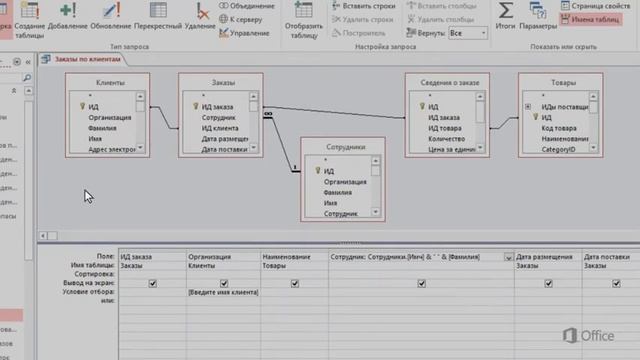Click Вставить столбцы
The image size is (640, 360).
point(442,6)
